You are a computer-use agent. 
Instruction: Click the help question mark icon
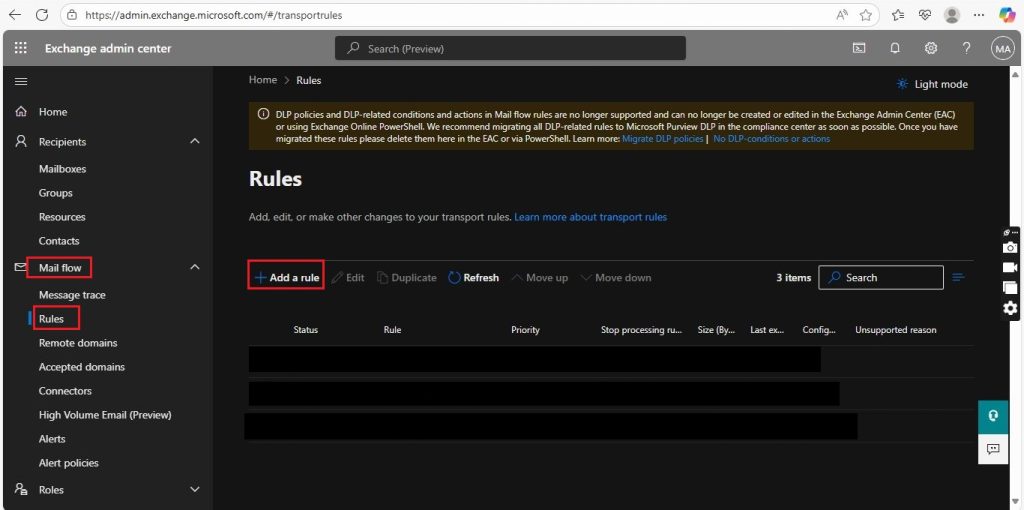coord(967,48)
